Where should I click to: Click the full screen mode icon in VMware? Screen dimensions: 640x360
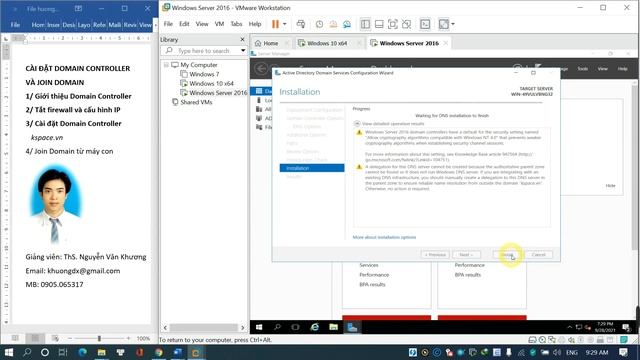coord(393,24)
